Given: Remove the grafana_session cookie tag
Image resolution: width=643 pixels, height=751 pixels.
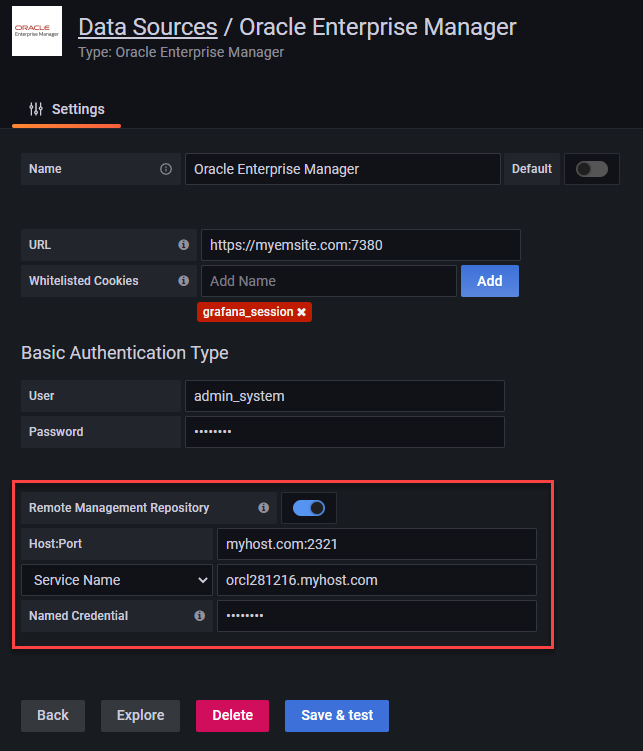Looking at the screenshot, I should point(301,312).
